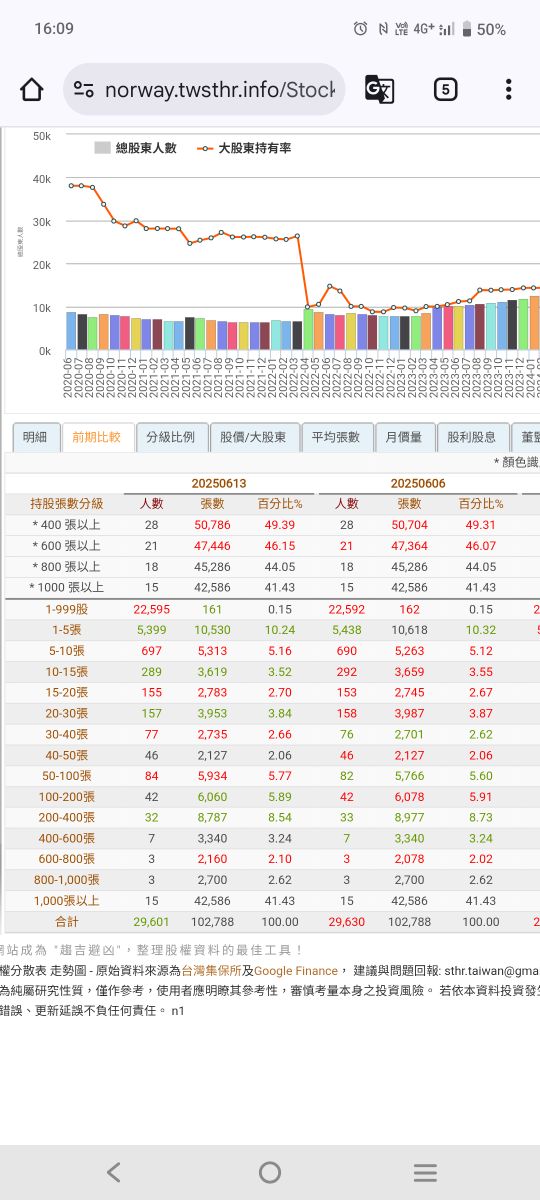
Task: Click the 22,595 count in 1-999股 row
Action: (x=151, y=609)
